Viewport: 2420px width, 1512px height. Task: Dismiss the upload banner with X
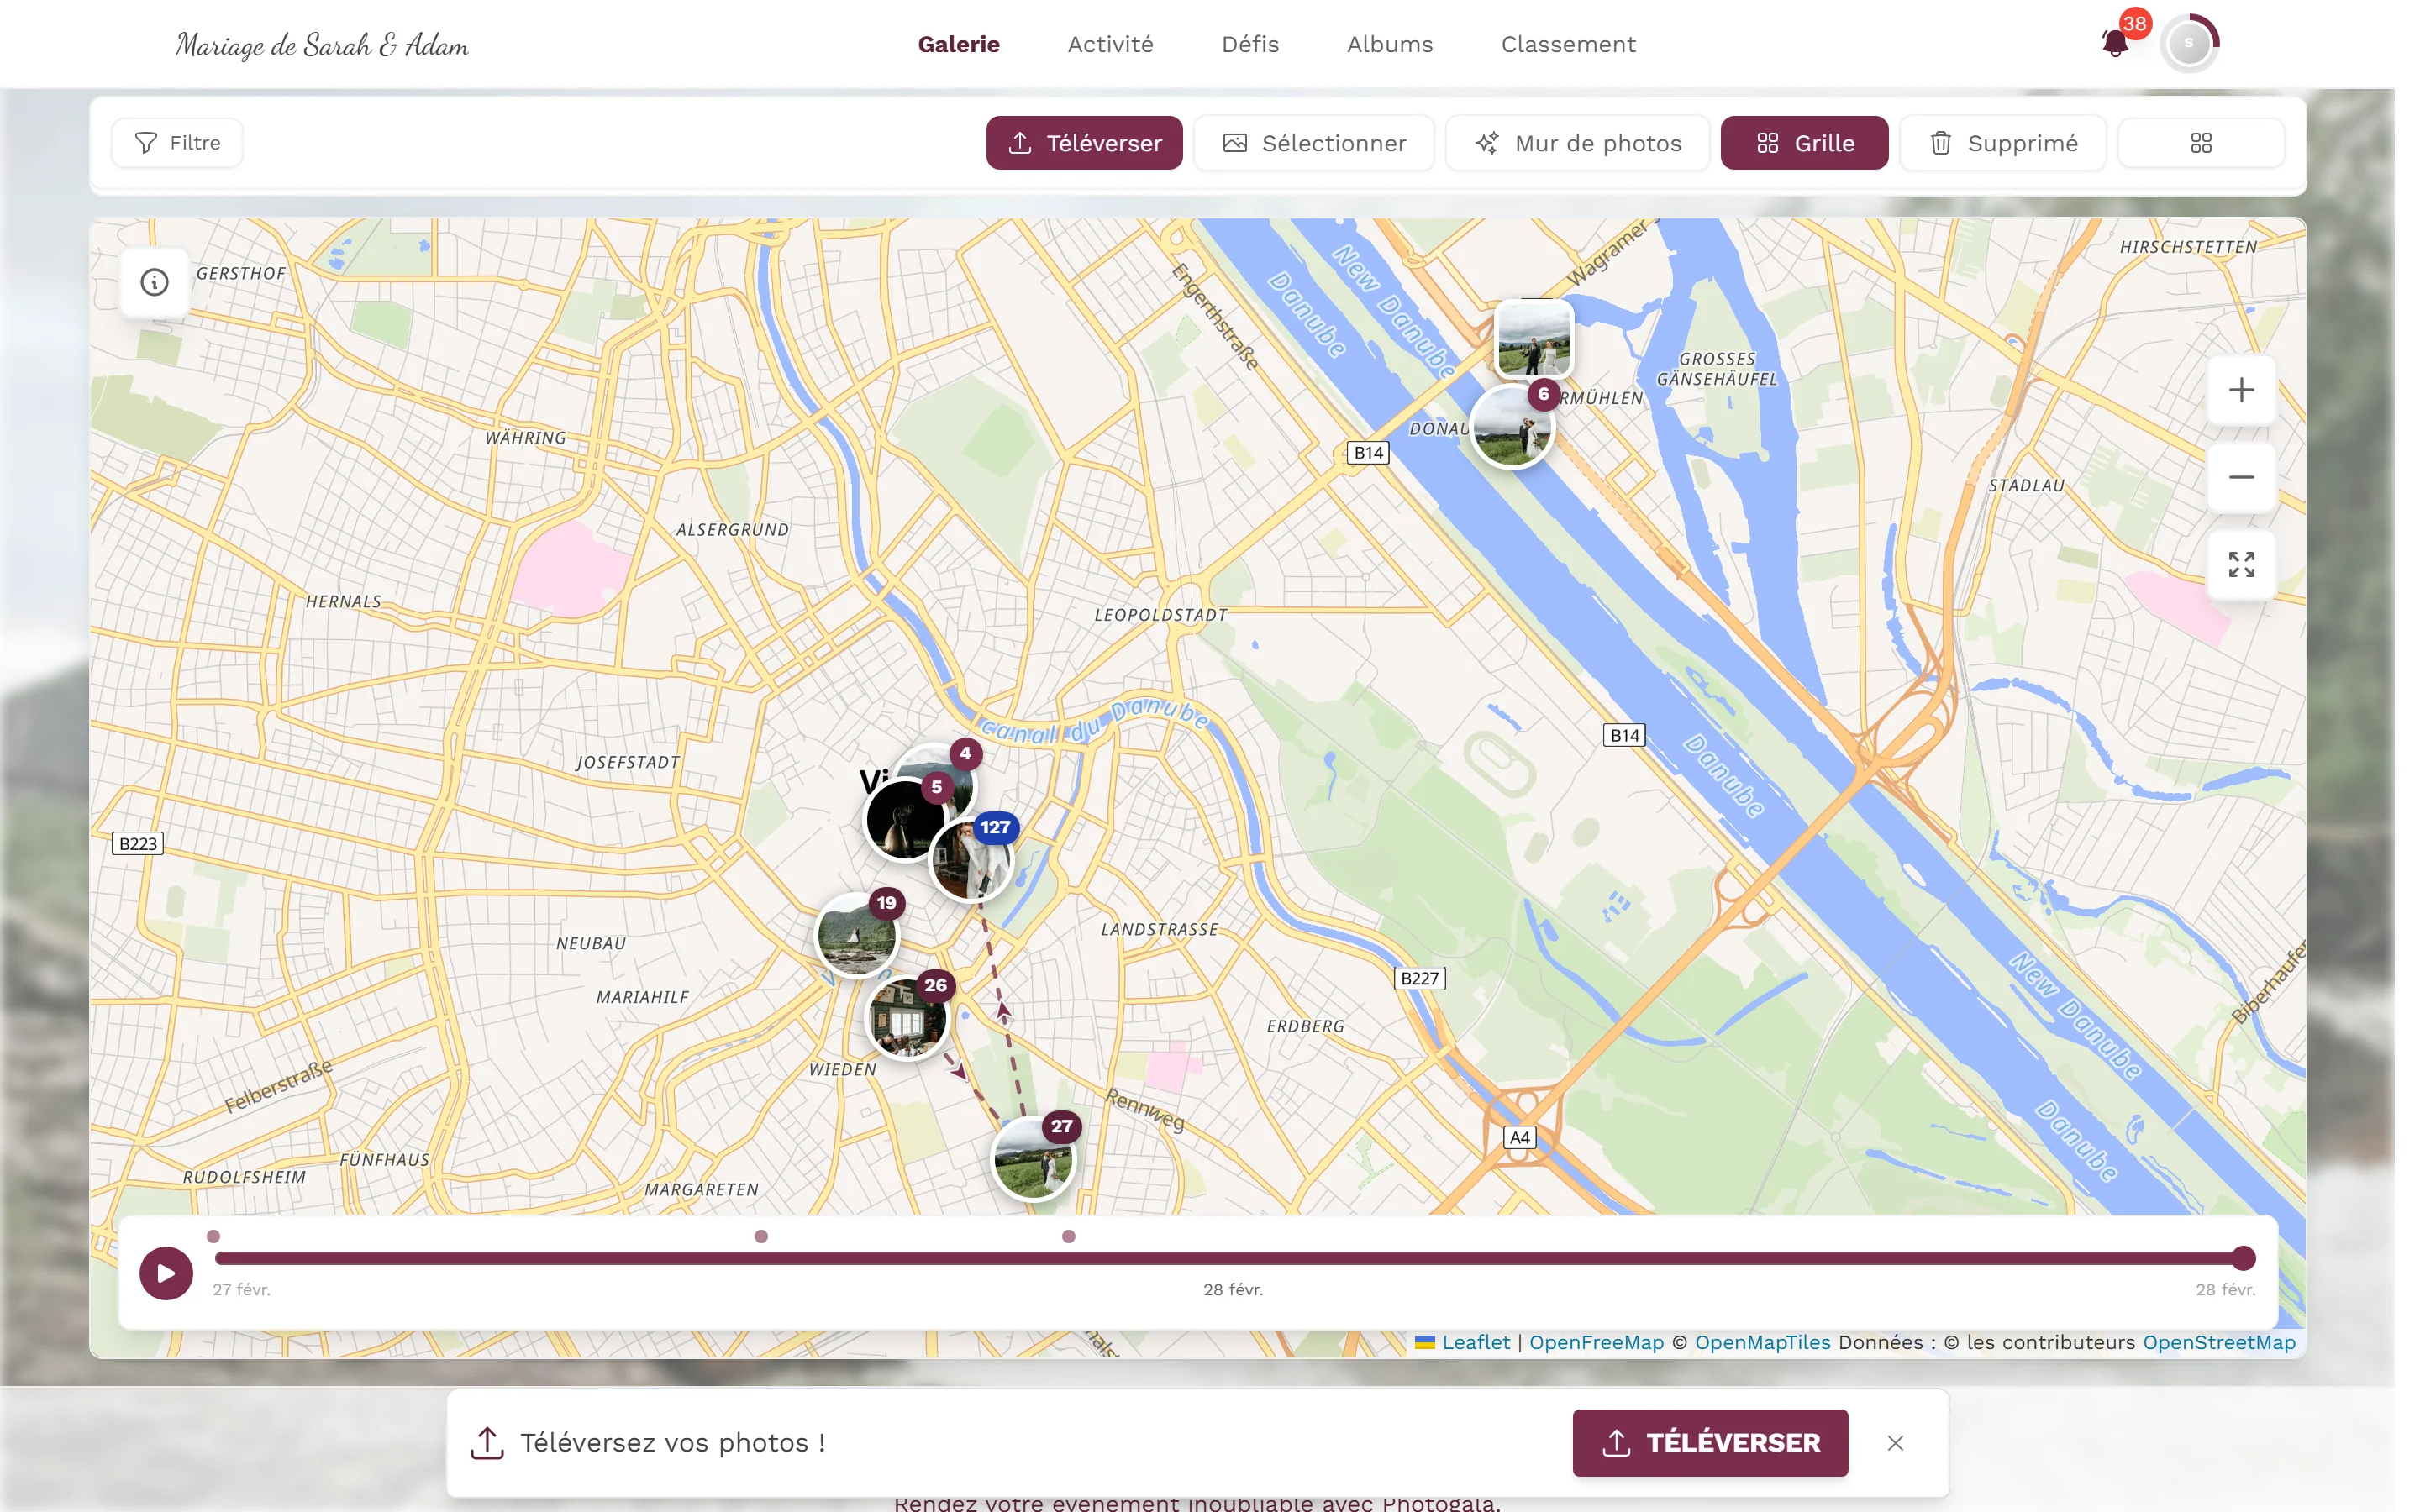click(x=1895, y=1442)
